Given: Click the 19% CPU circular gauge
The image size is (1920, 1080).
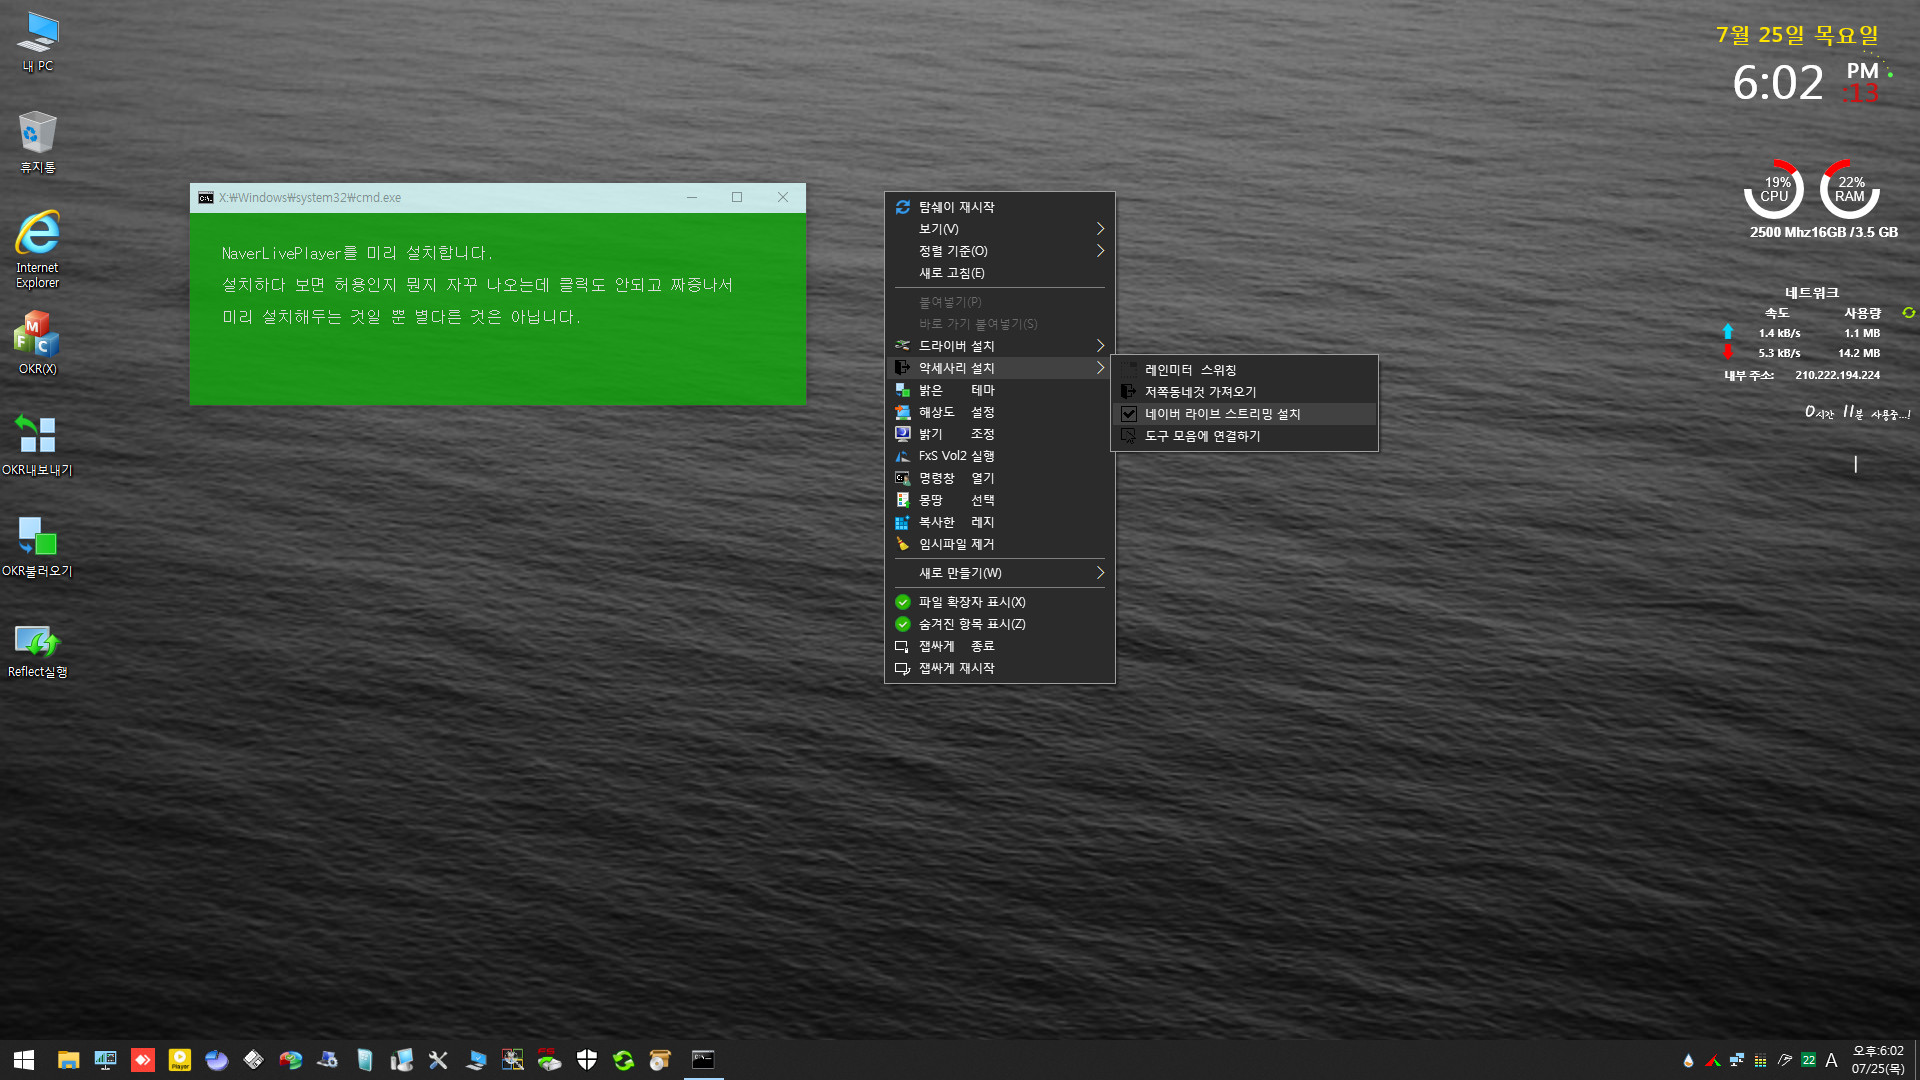Looking at the screenshot, I should [x=1774, y=189].
